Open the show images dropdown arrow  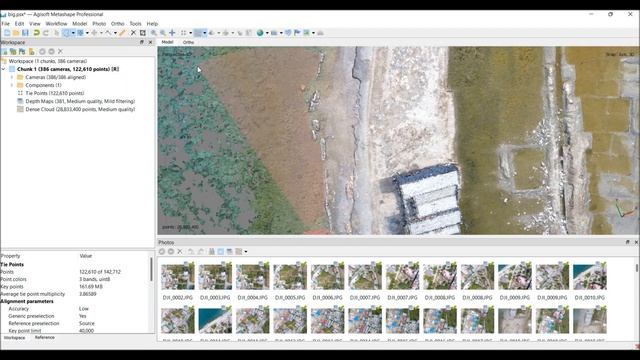tap(313, 33)
